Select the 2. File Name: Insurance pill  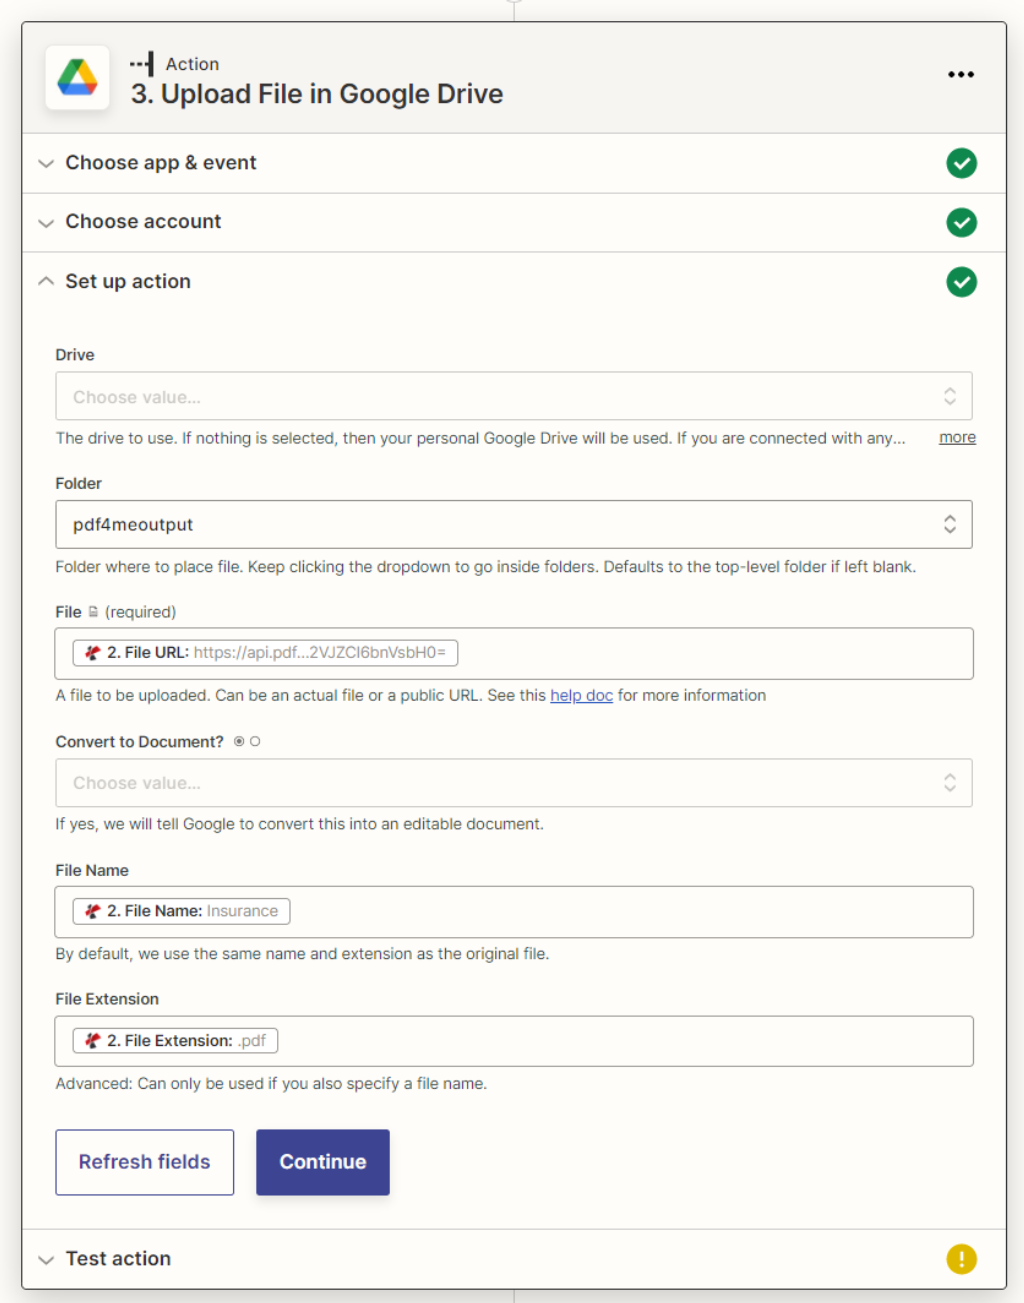pos(182,911)
